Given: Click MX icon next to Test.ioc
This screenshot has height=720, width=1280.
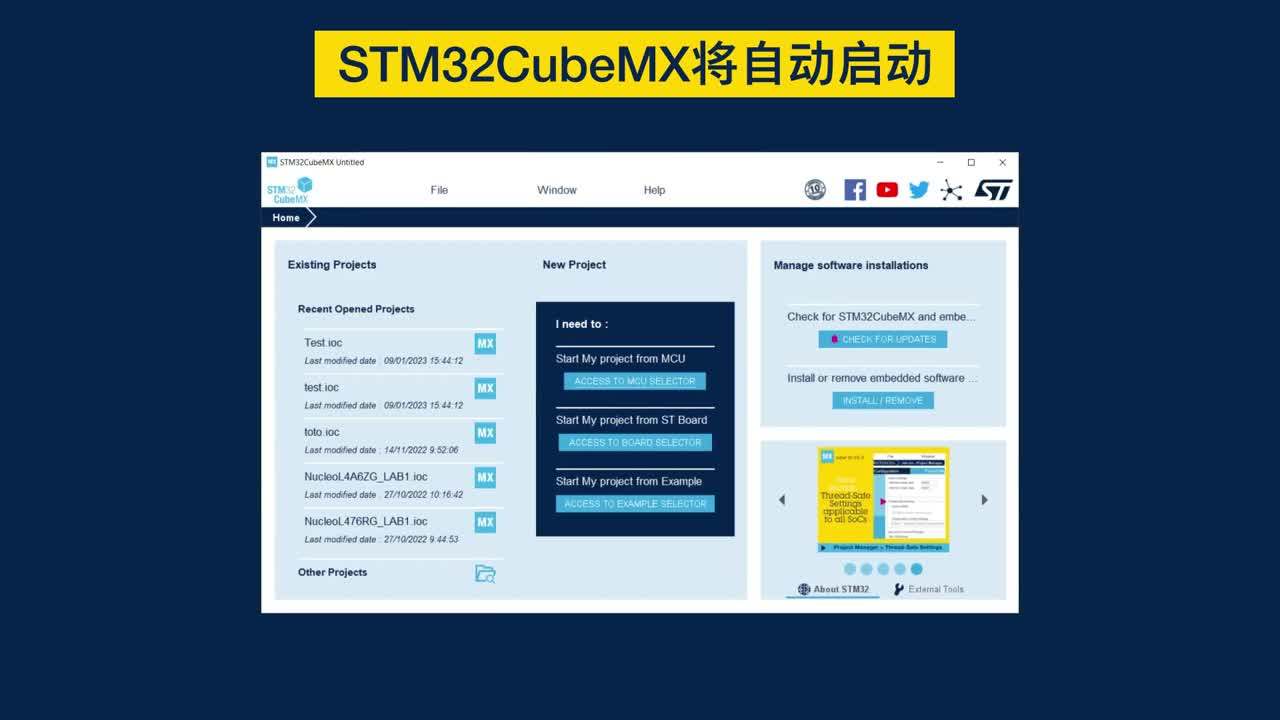Looking at the screenshot, I should 485,344.
